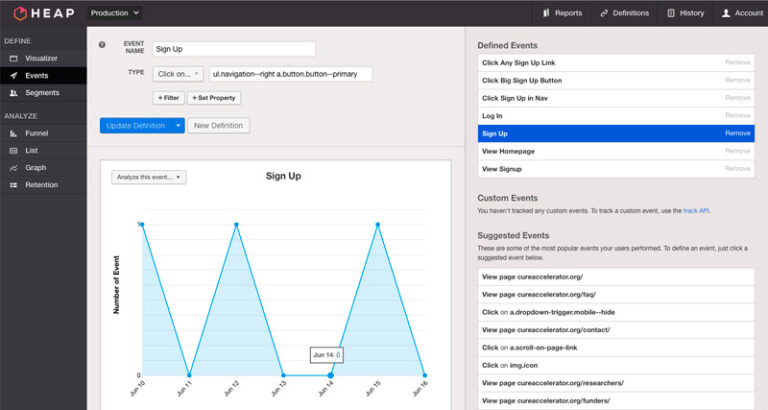Image resolution: width=768 pixels, height=410 pixels.
Task: Select the Jun 14 data point
Action: [x=331, y=375]
